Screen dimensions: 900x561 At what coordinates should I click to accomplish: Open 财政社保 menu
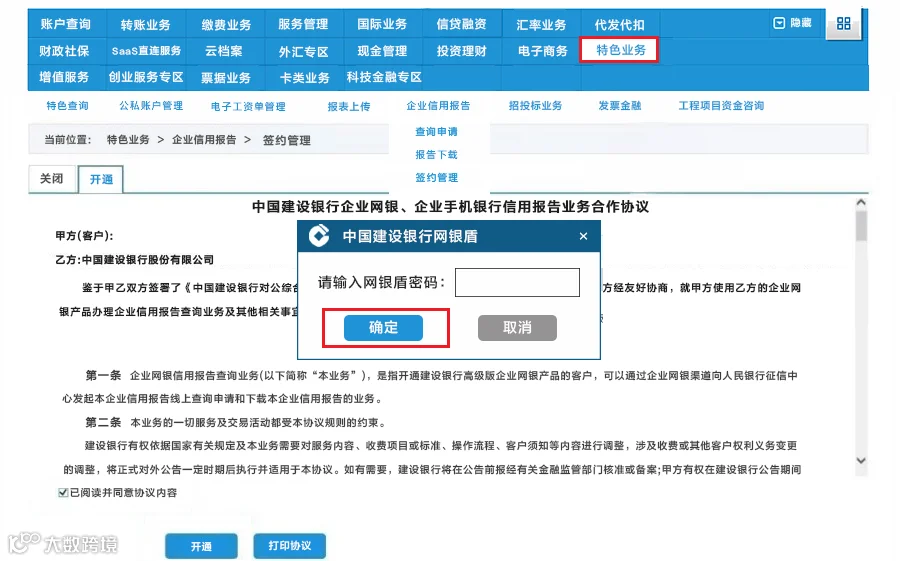pos(64,51)
